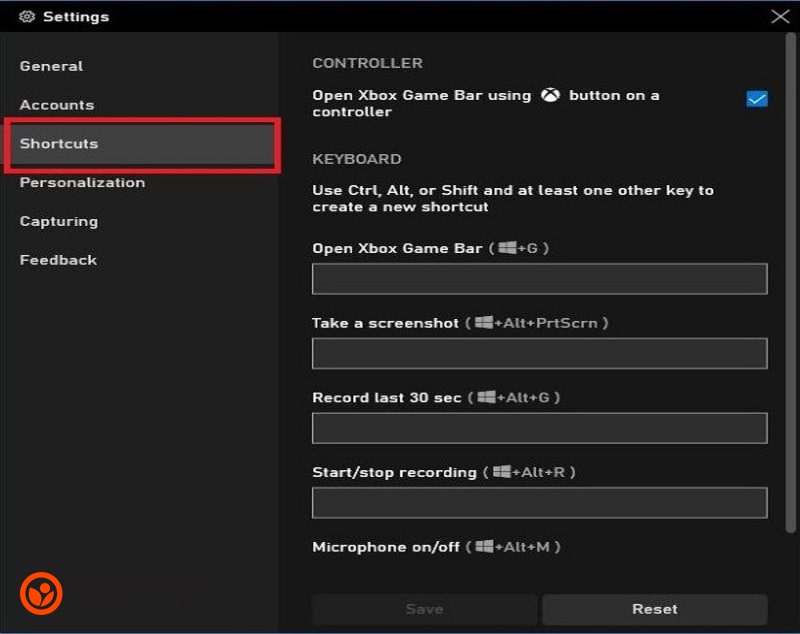Click the Open Xbox Game Bar shortcut field
The width and height of the screenshot is (800, 634).
coord(540,279)
